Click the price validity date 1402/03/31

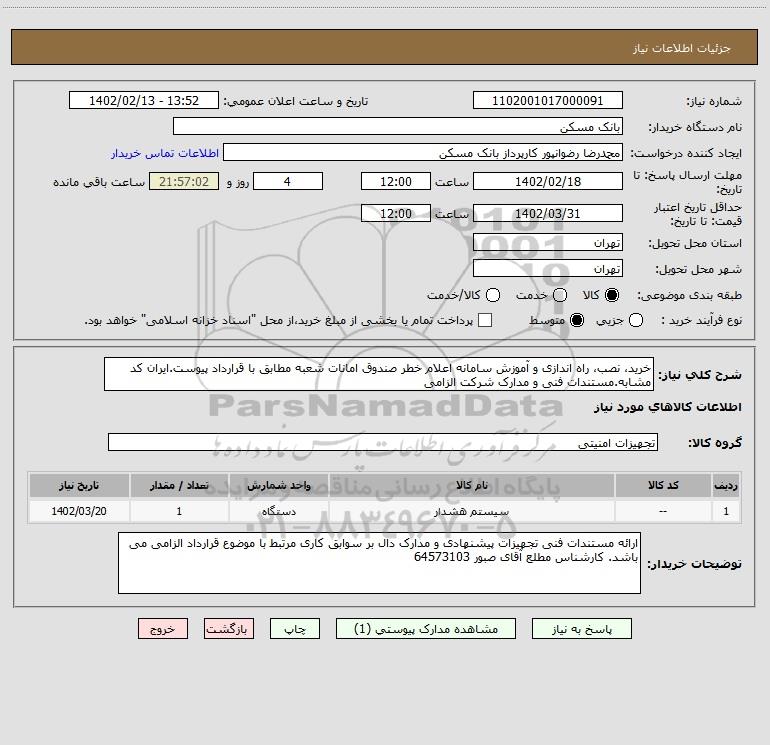548,214
